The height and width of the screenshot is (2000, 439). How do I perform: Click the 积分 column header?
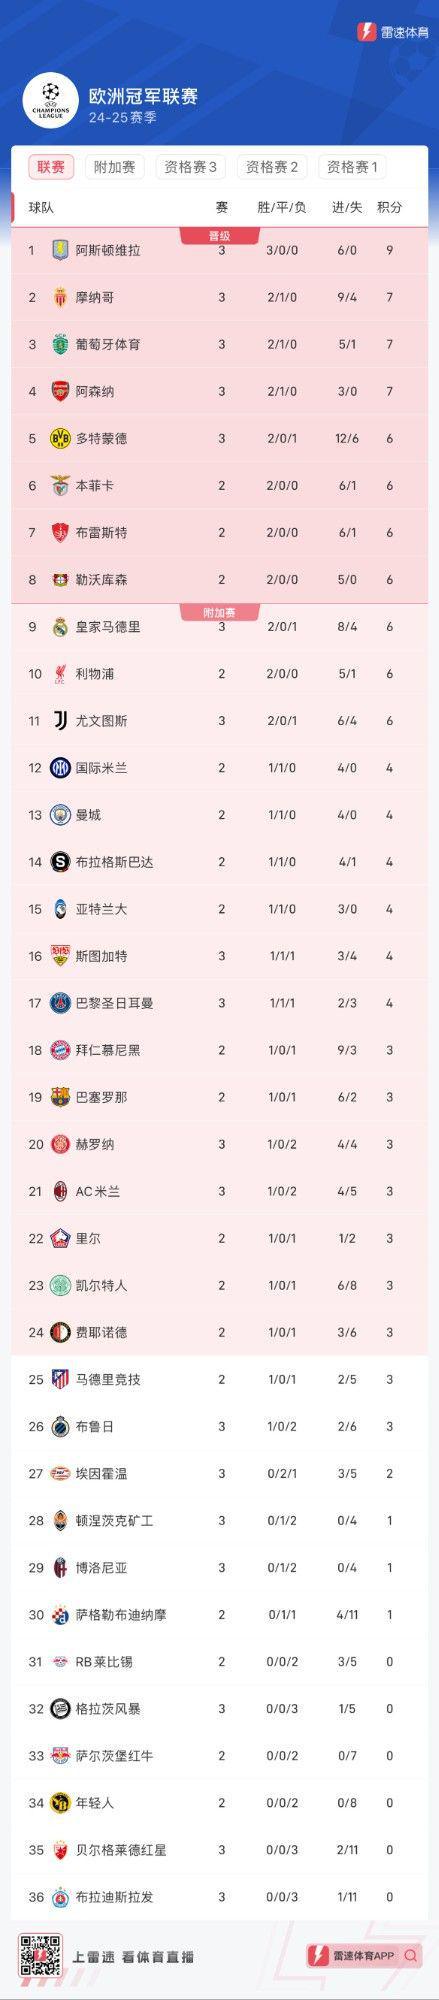point(390,207)
